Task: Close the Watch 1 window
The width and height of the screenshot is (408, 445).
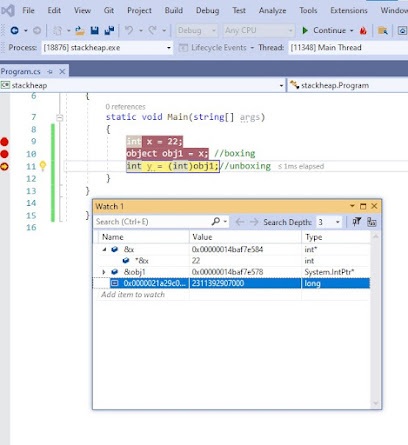Action: (374, 206)
